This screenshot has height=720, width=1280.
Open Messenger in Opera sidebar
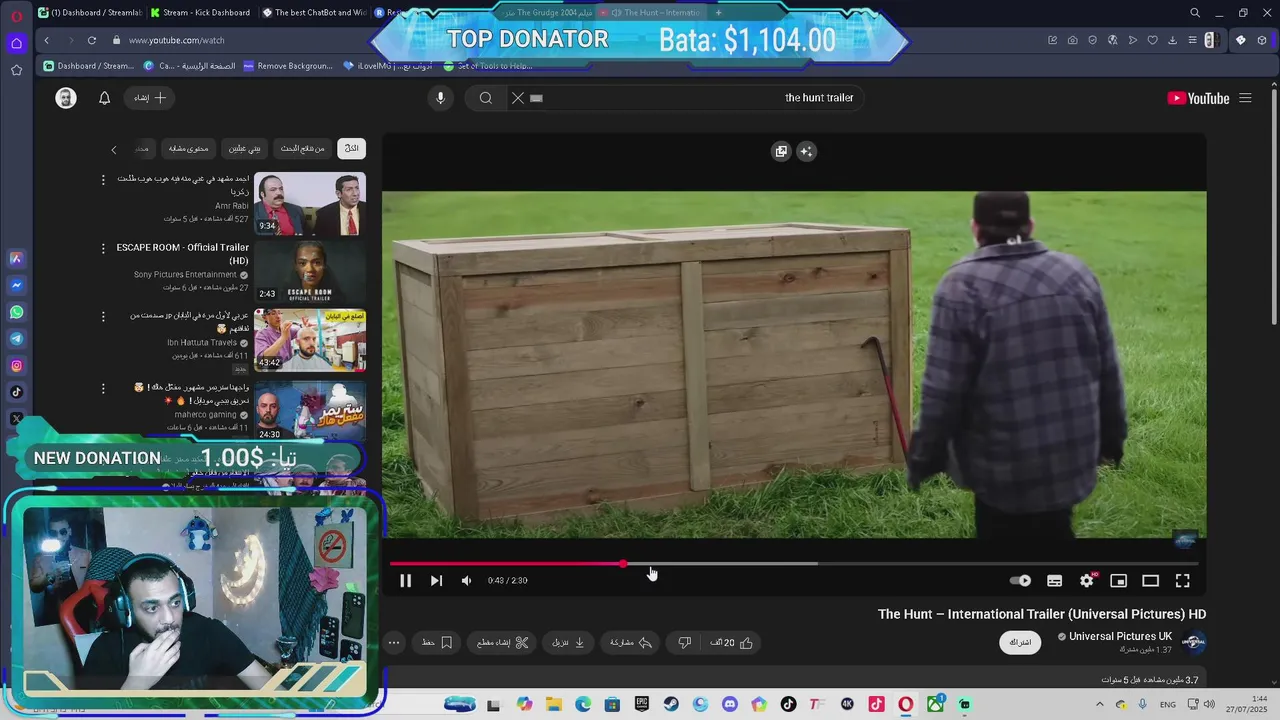coord(16,285)
